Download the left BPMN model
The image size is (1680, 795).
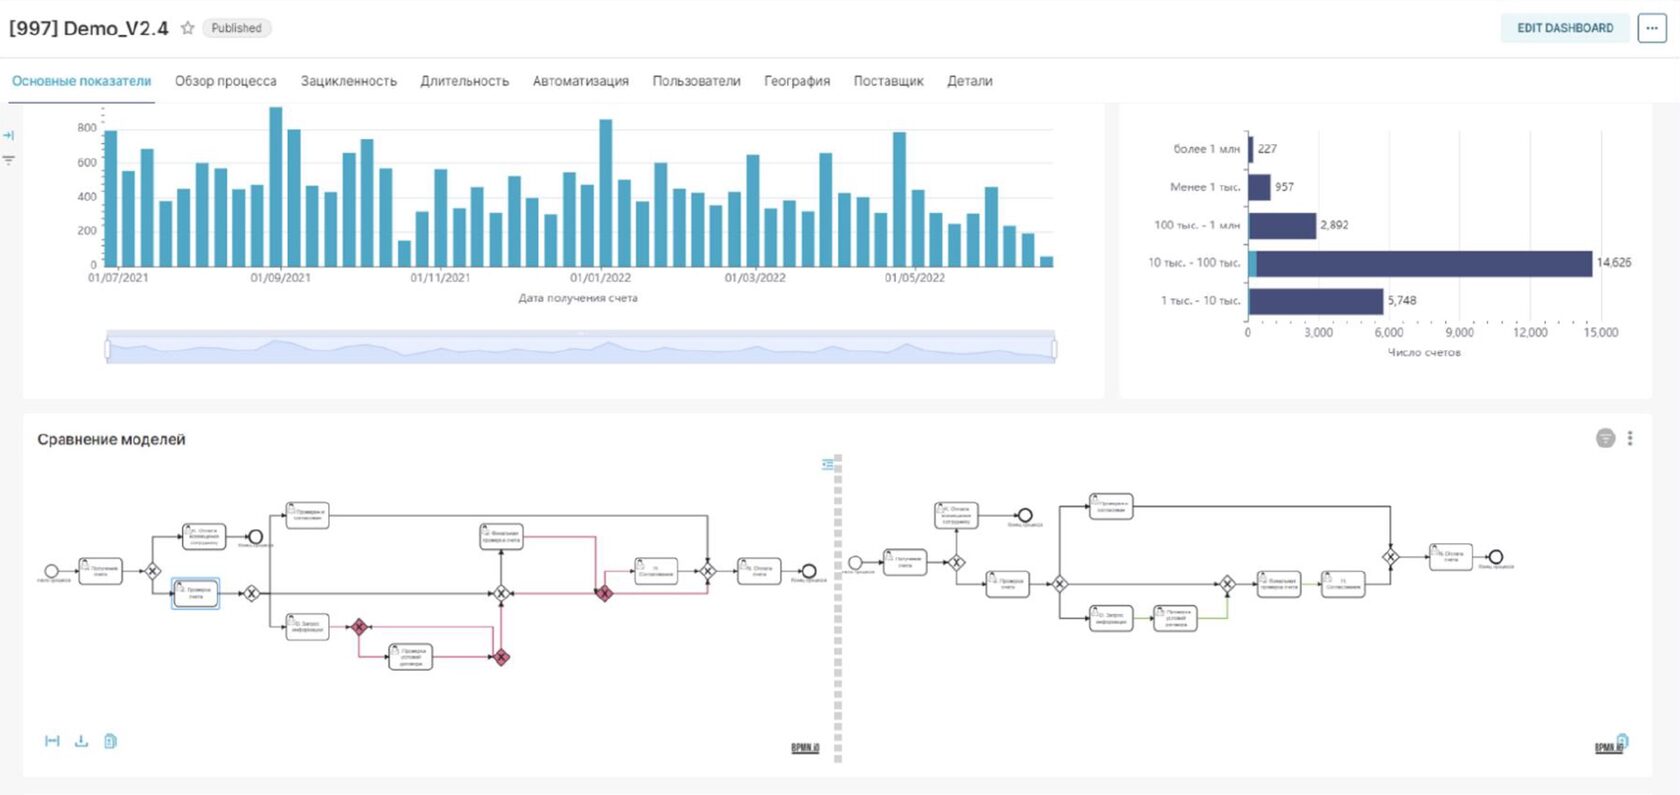click(x=81, y=741)
